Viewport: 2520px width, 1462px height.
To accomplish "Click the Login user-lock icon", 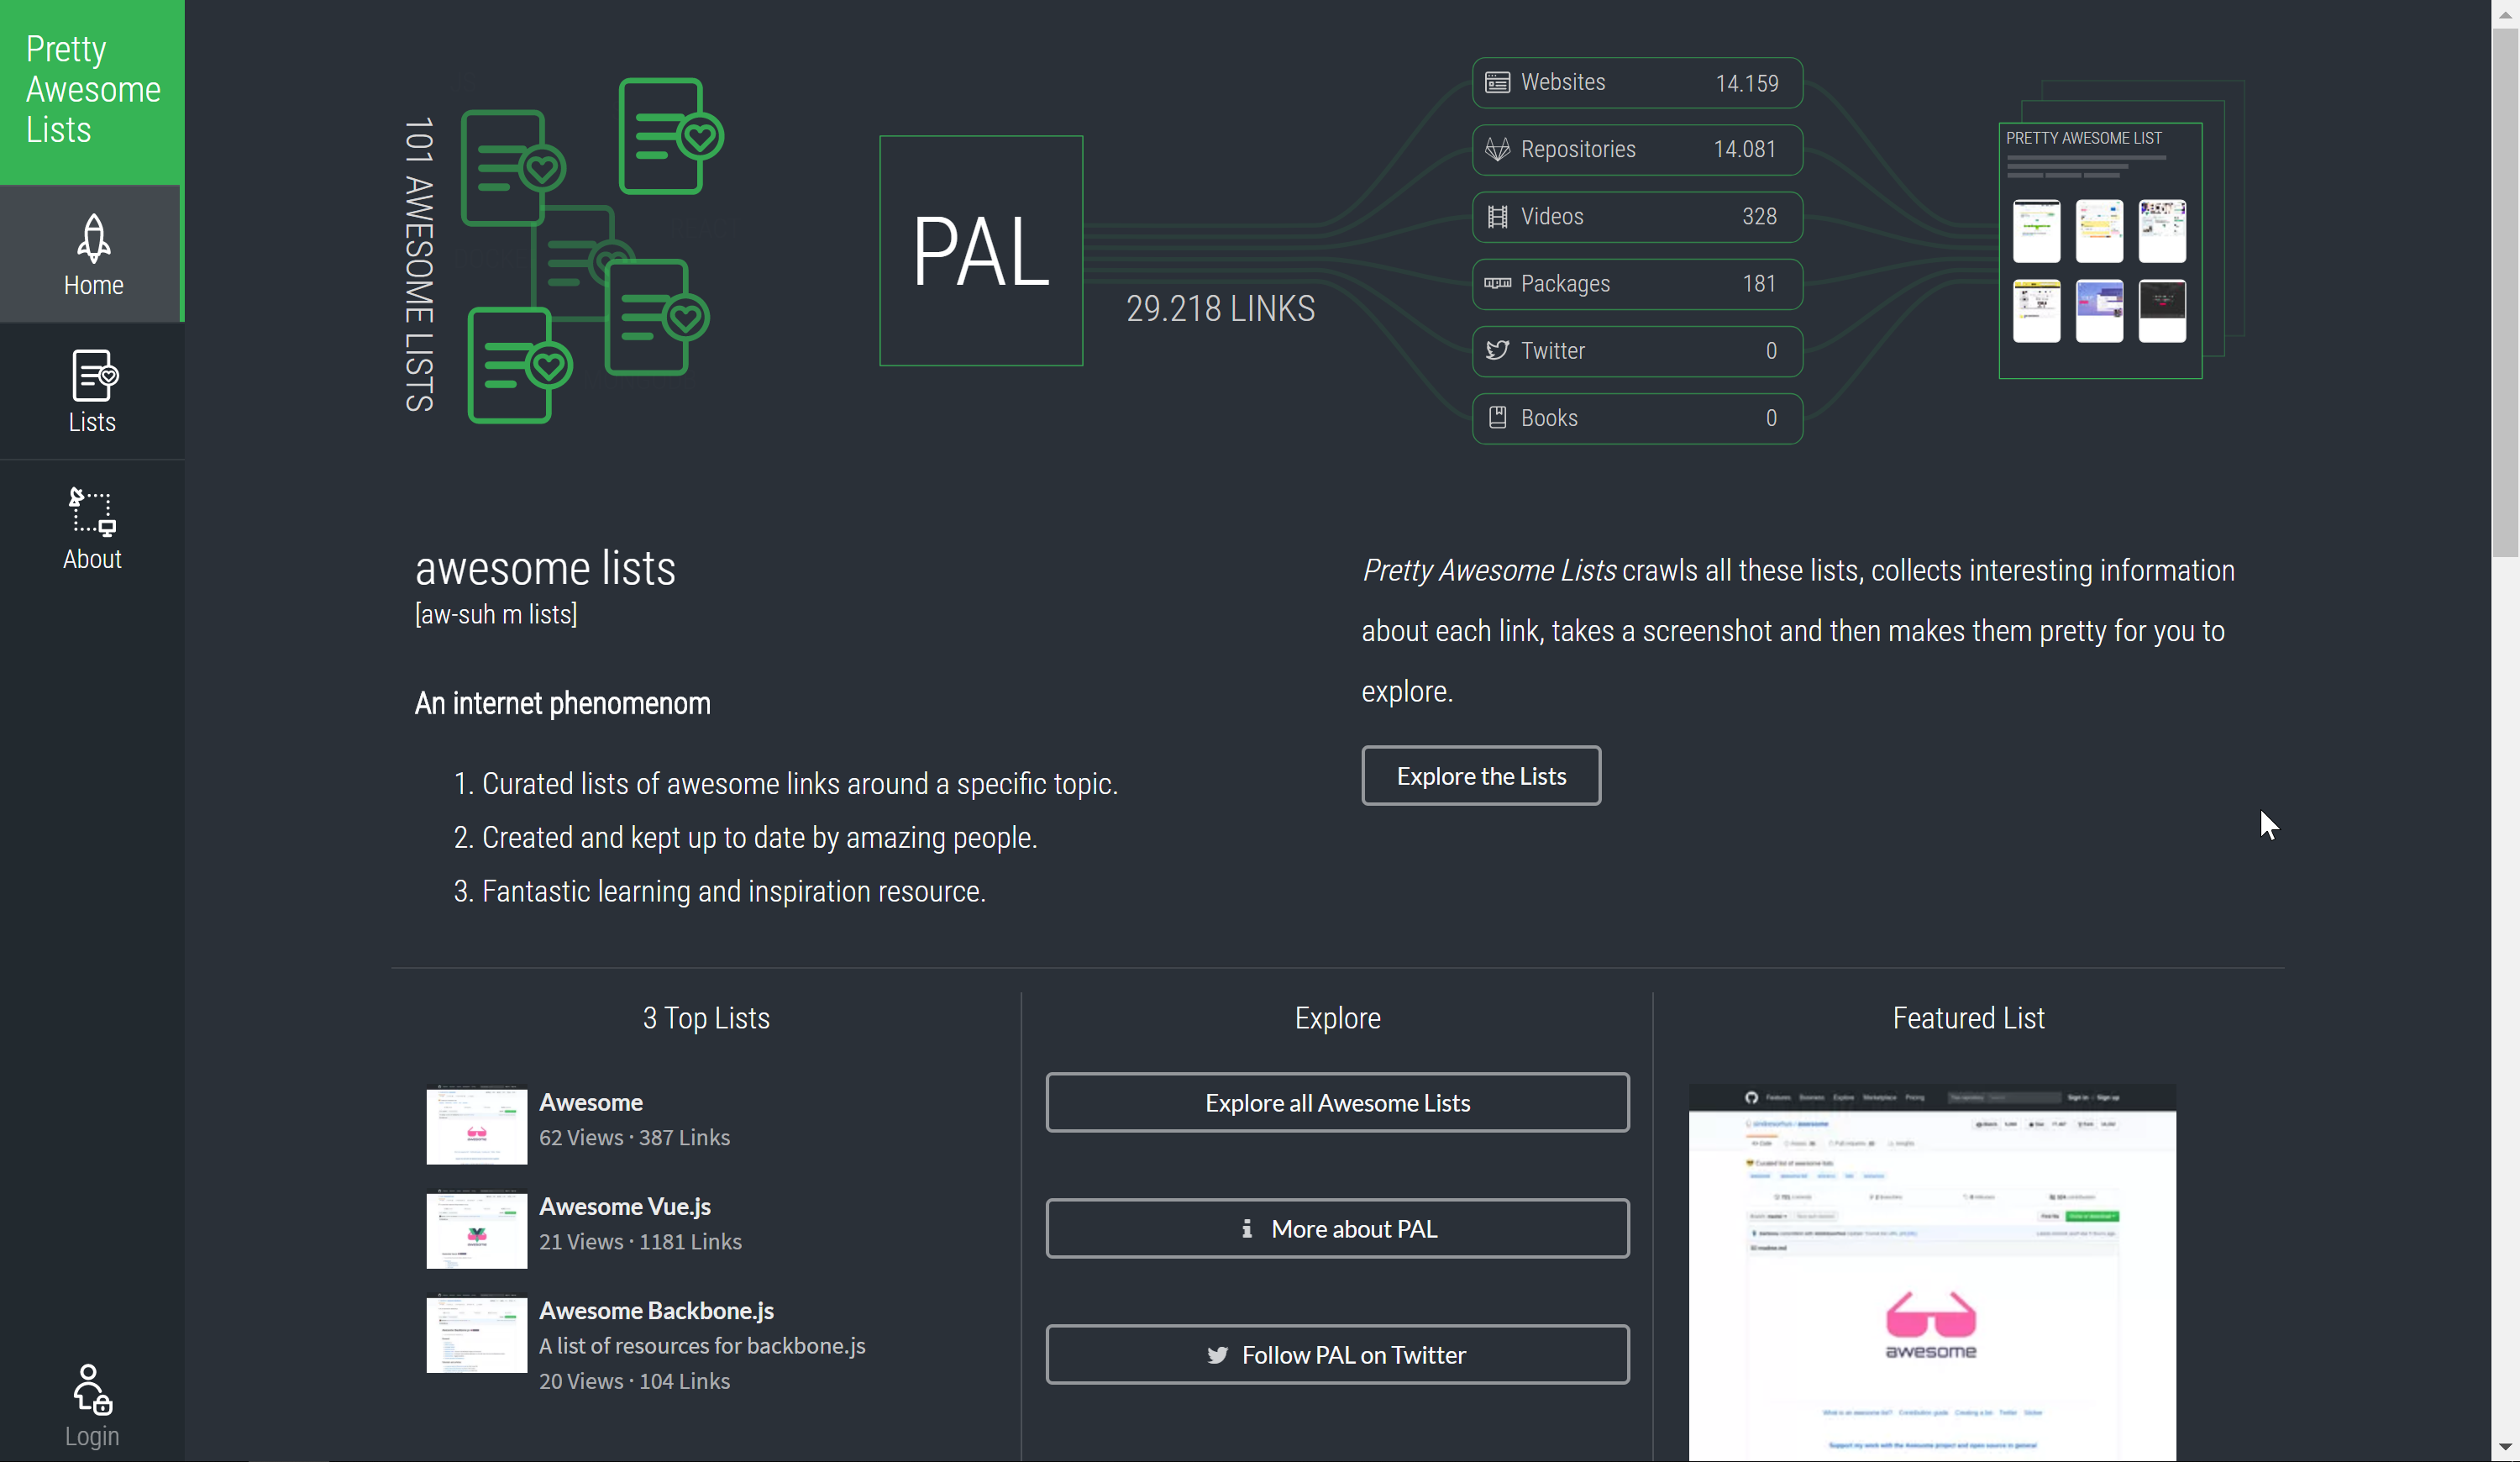I will click(92, 1389).
